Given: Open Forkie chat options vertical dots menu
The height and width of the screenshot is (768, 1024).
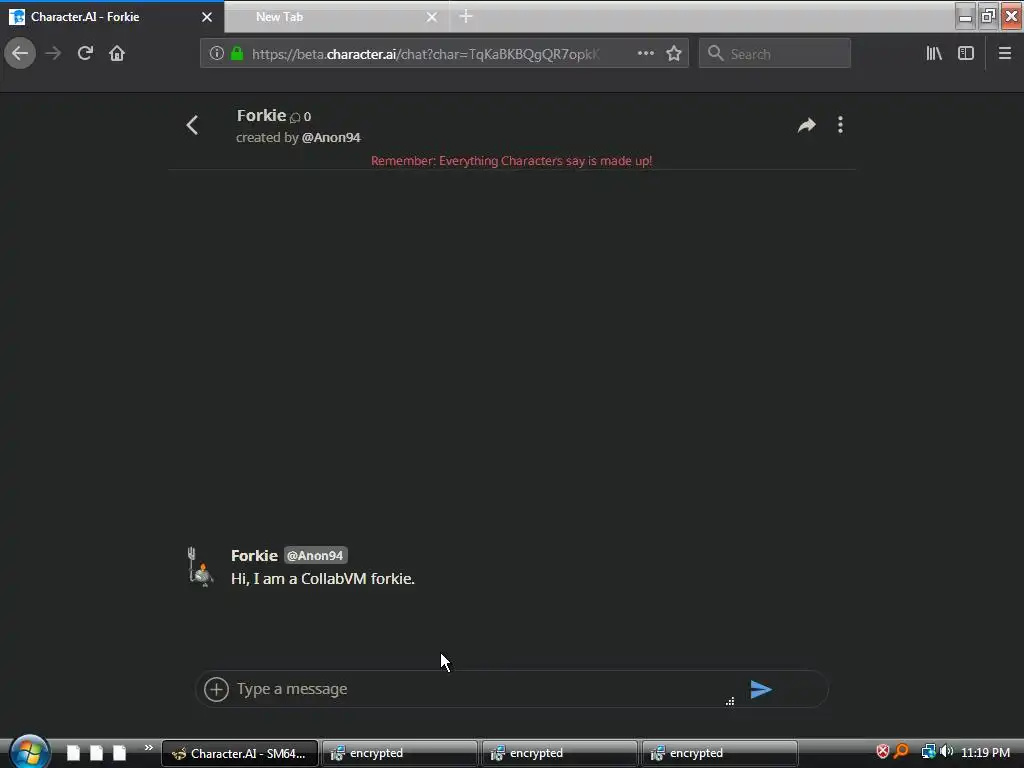Looking at the screenshot, I should pyautogui.click(x=840, y=125).
